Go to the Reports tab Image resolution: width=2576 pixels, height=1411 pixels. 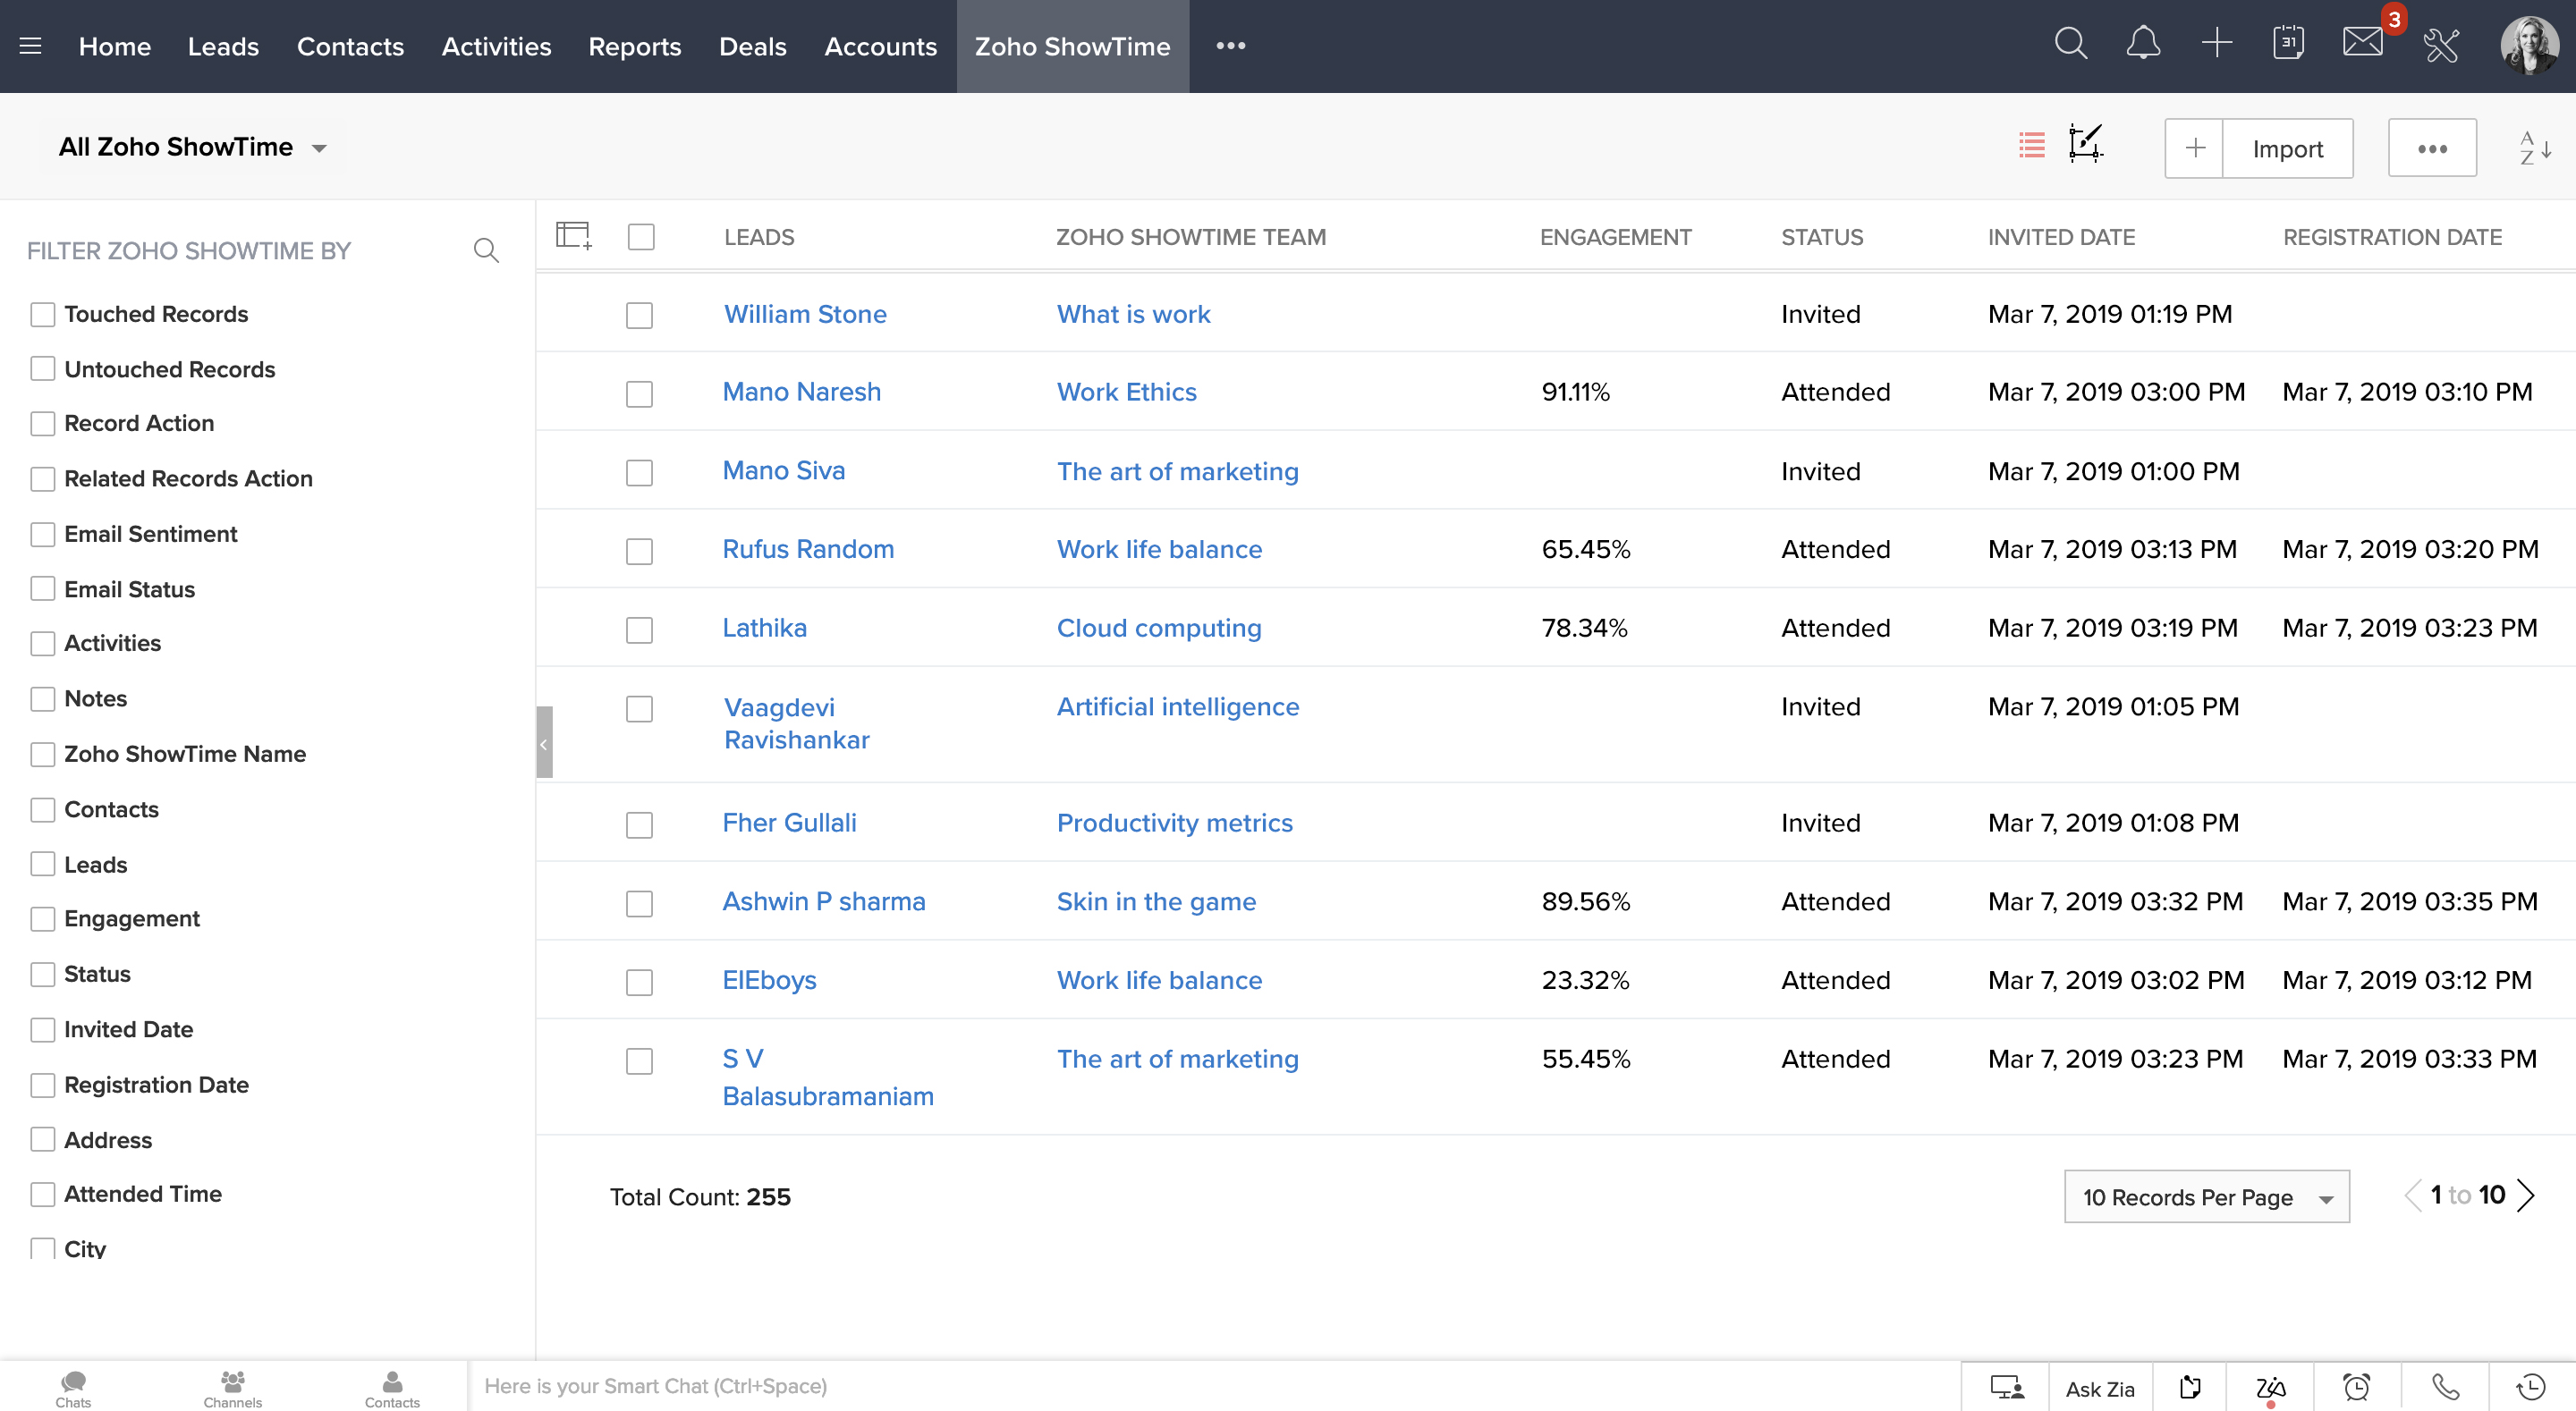point(634,46)
